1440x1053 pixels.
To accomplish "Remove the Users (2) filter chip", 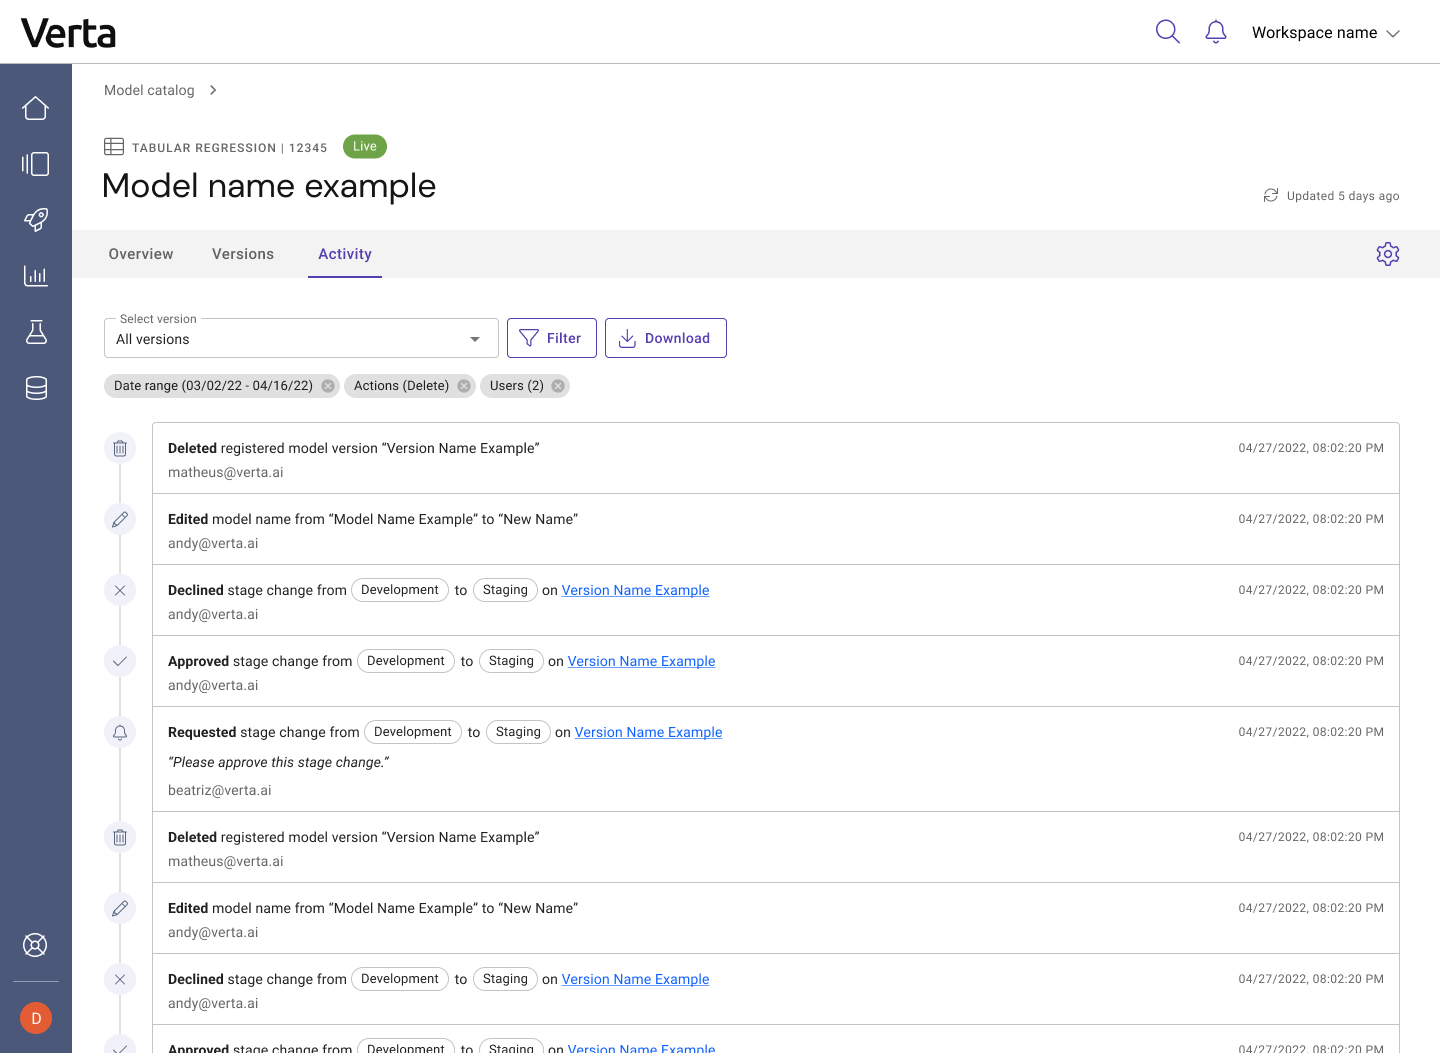I will 558,386.
